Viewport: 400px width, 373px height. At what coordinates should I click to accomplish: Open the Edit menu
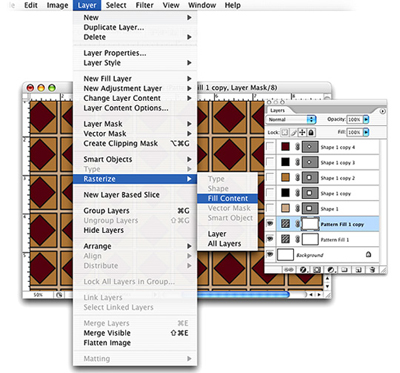[31, 5]
